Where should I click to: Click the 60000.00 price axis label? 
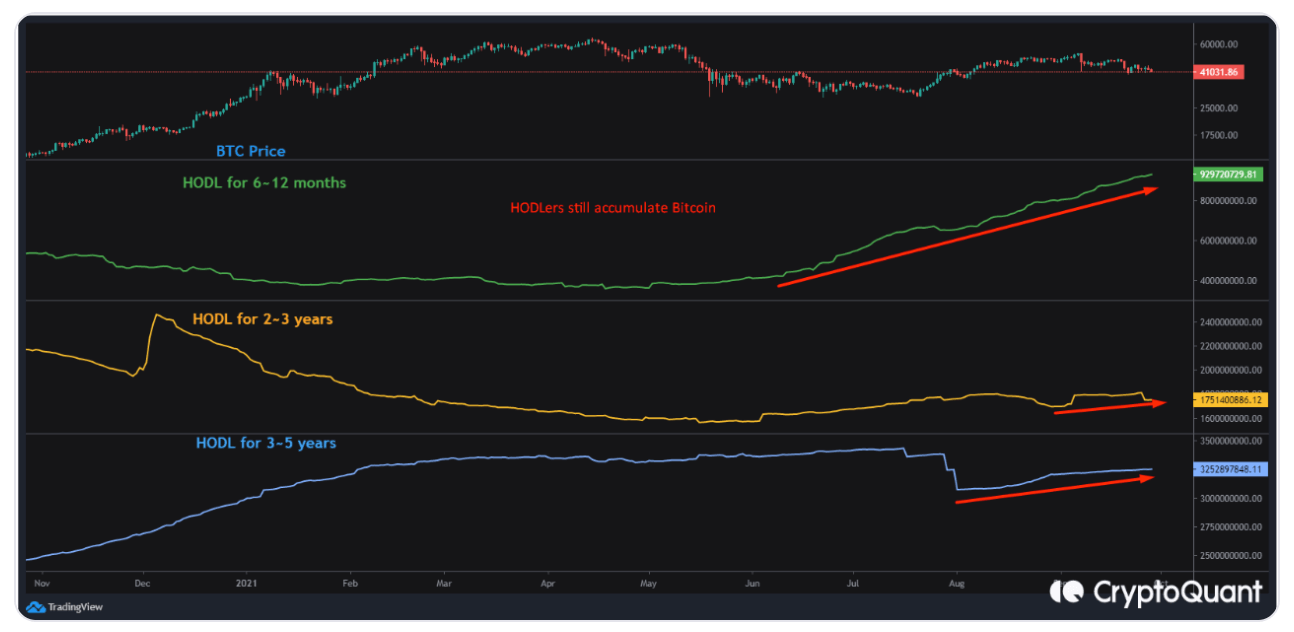click(1218, 44)
